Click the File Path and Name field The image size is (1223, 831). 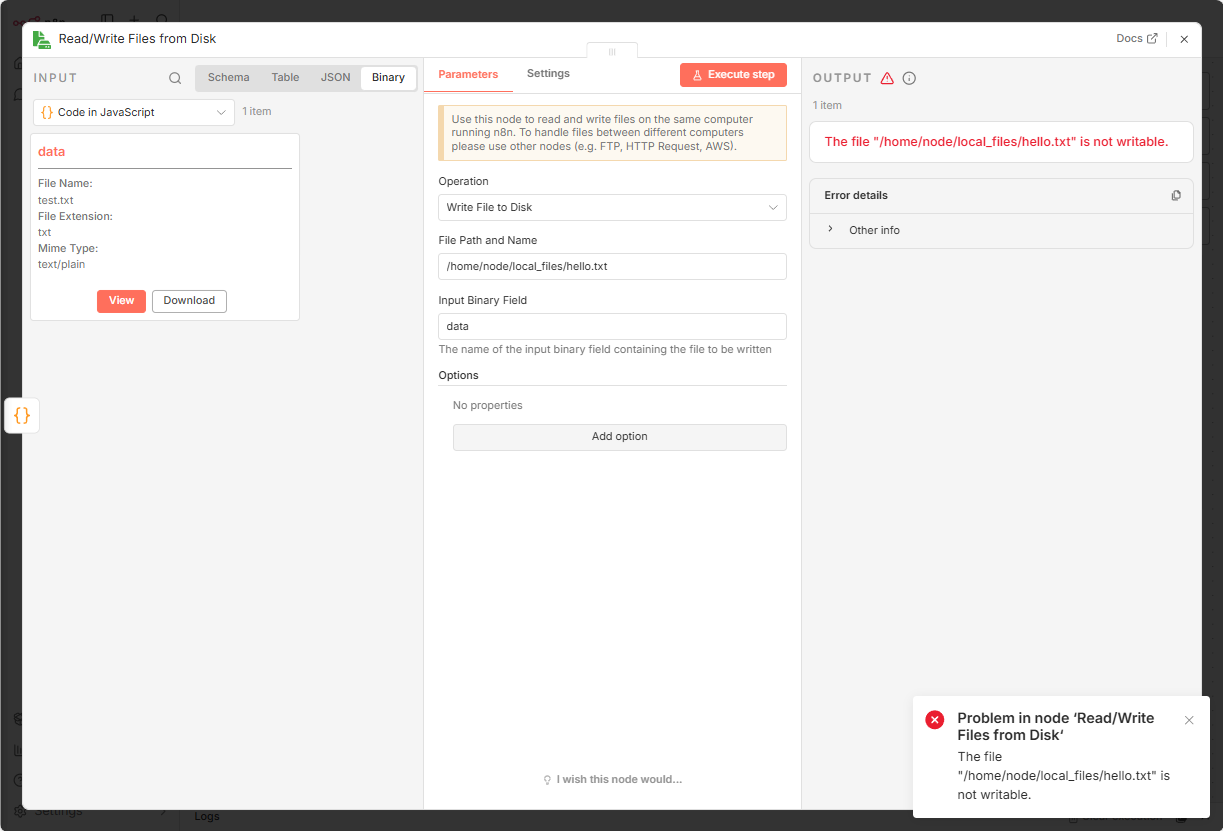tap(612, 266)
